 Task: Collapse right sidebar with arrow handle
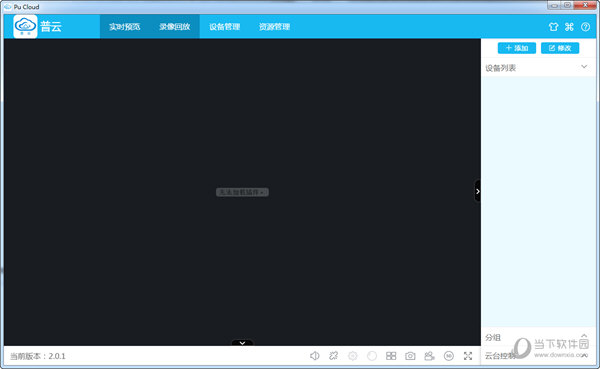477,191
